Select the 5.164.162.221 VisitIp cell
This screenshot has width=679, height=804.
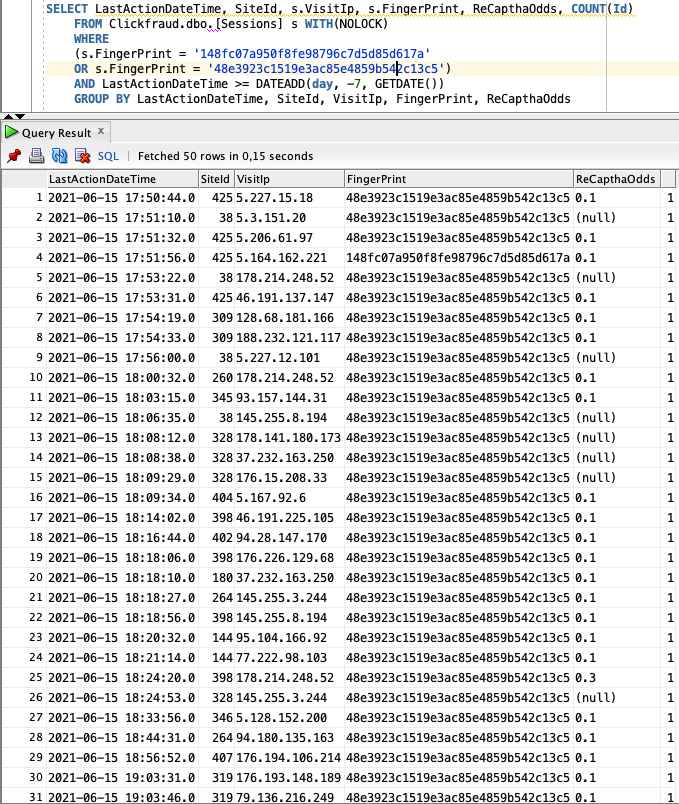point(289,258)
